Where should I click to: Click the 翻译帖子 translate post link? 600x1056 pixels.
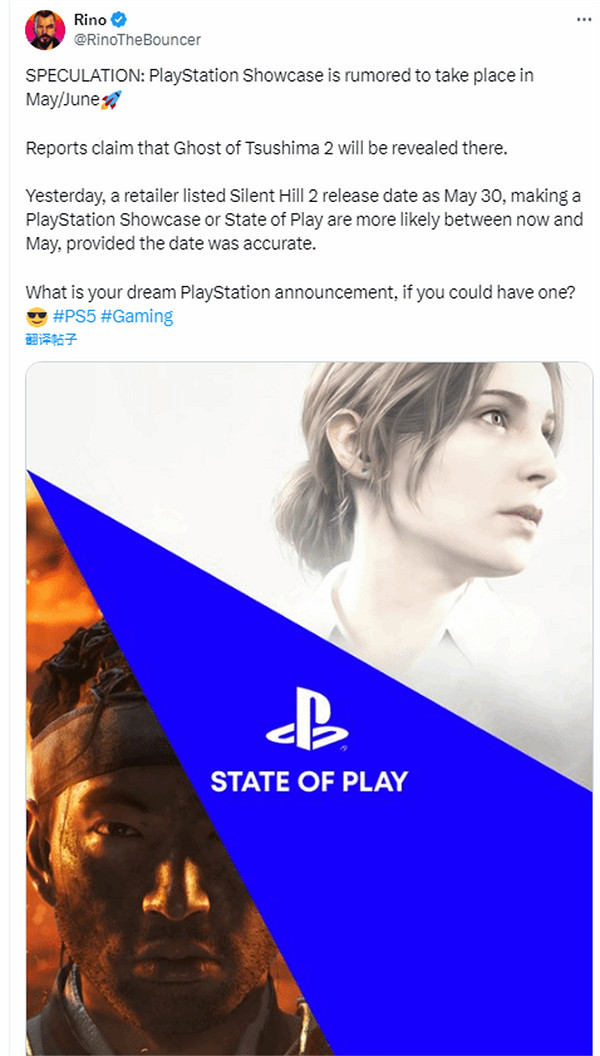click(x=51, y=339)
